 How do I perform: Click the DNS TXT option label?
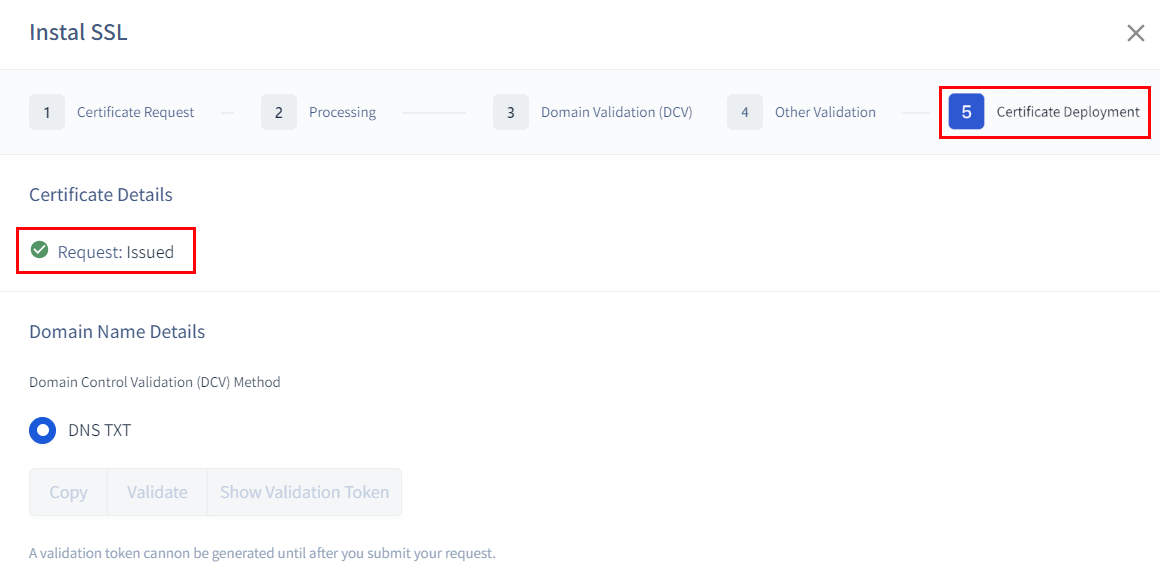[x=99, y=431]
